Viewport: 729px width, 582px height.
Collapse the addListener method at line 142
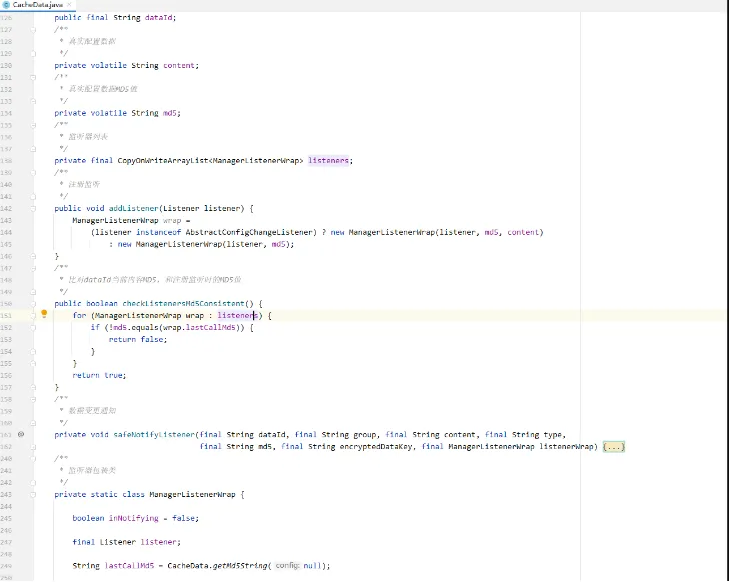tap(33, 209)
